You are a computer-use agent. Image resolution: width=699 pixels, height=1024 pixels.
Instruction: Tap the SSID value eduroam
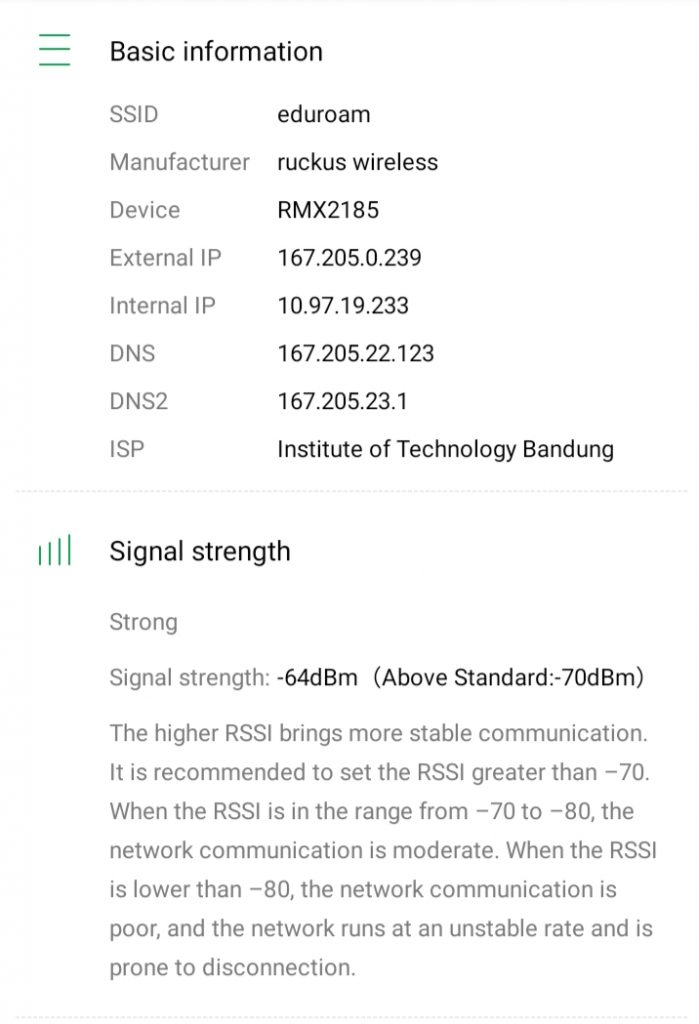click(324, 114)
